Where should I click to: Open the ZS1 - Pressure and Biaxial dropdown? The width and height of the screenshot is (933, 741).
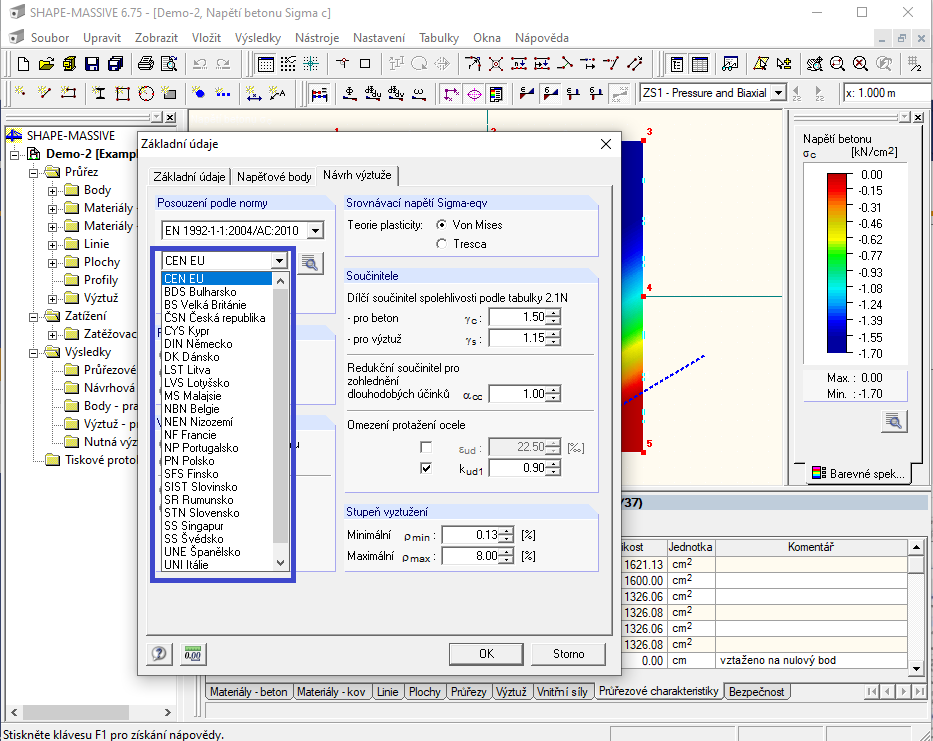(777, 93)
